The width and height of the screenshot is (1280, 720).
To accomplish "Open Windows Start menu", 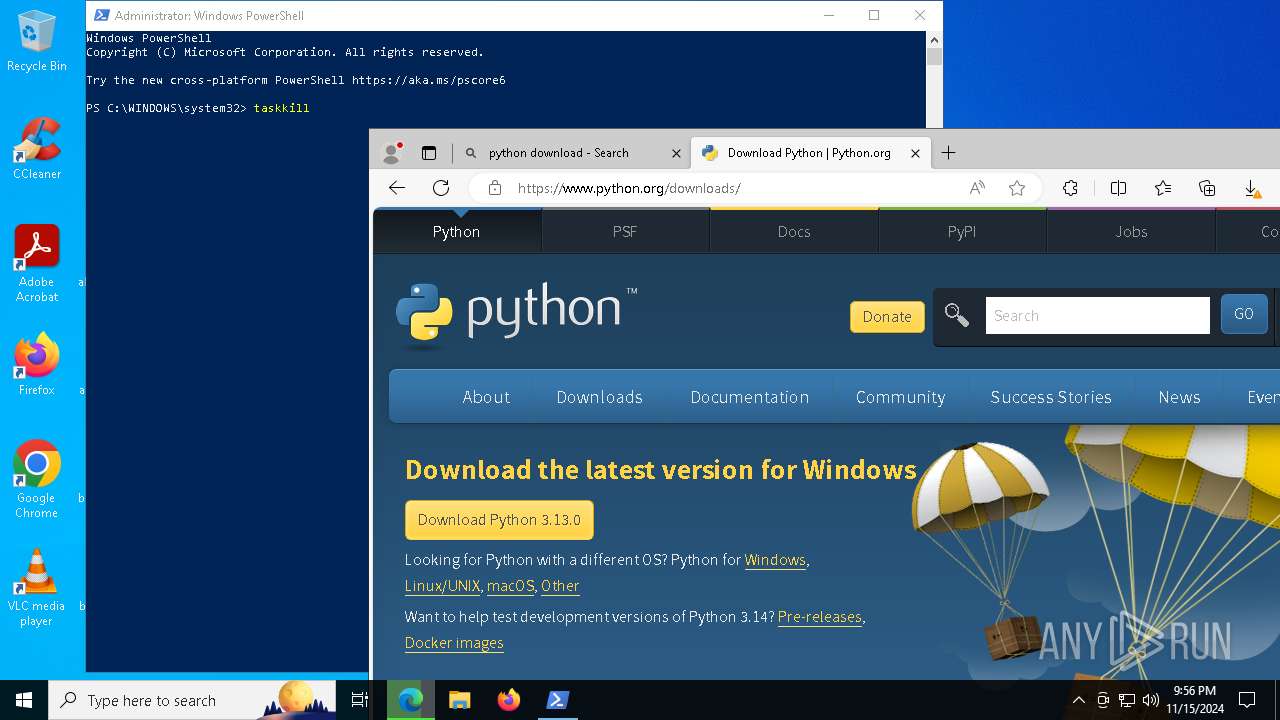I will [x=24, y=700].
